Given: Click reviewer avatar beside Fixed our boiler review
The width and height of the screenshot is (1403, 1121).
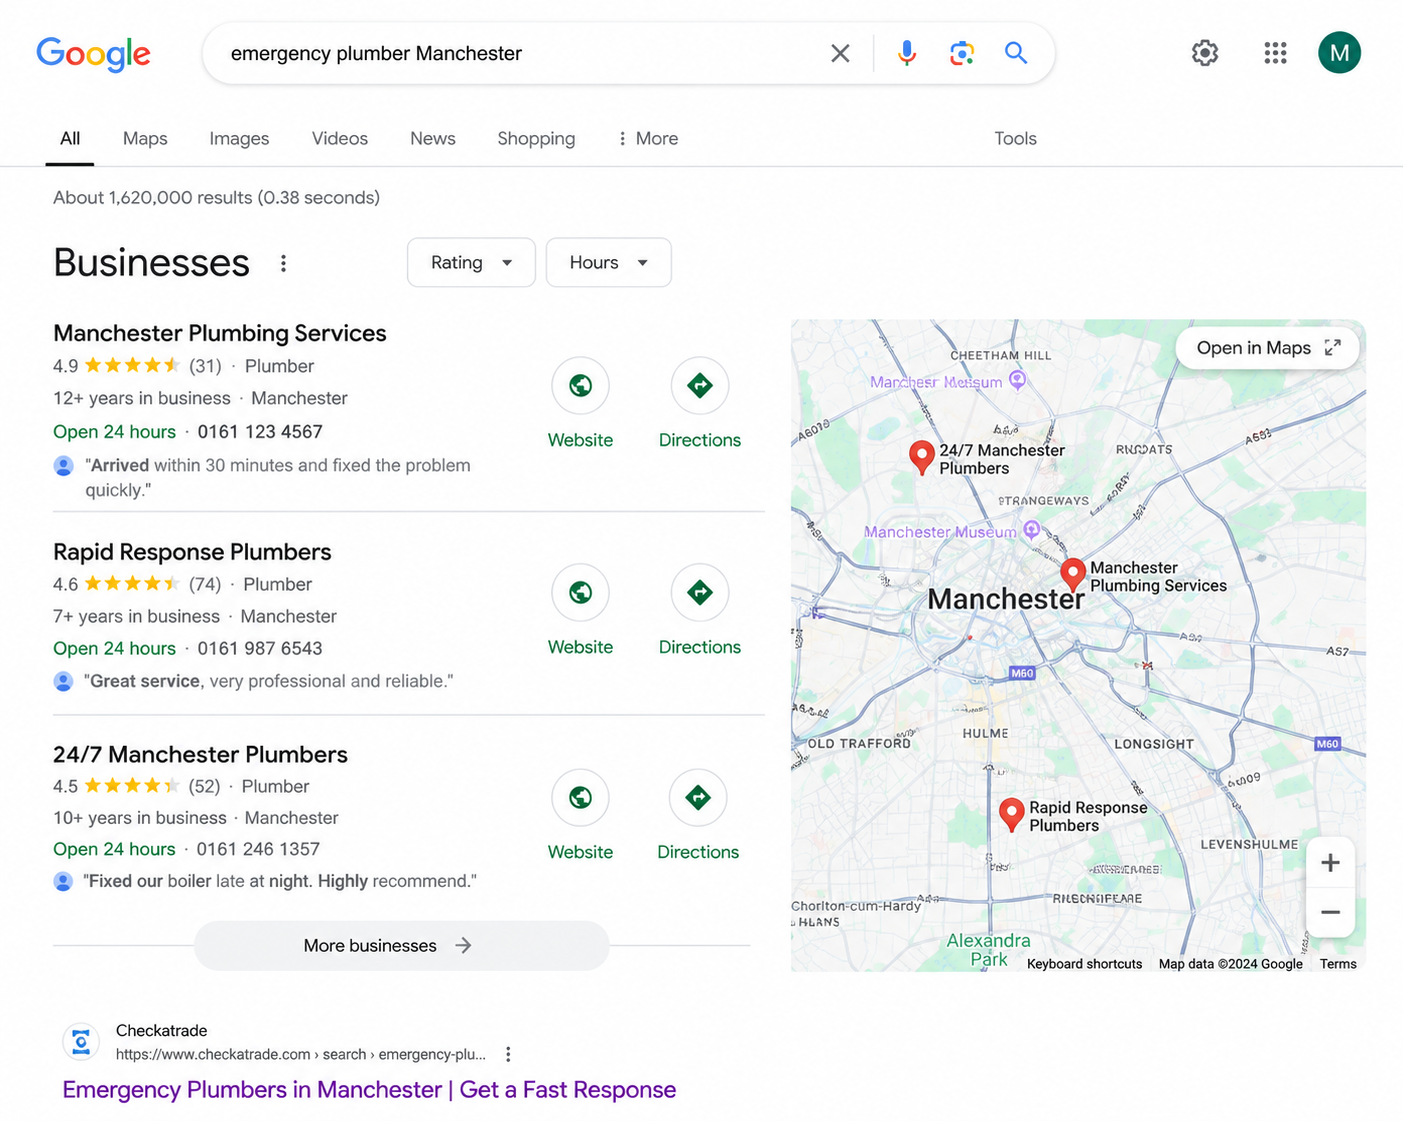Looking at the screenshot, I should tap(63, 882).
